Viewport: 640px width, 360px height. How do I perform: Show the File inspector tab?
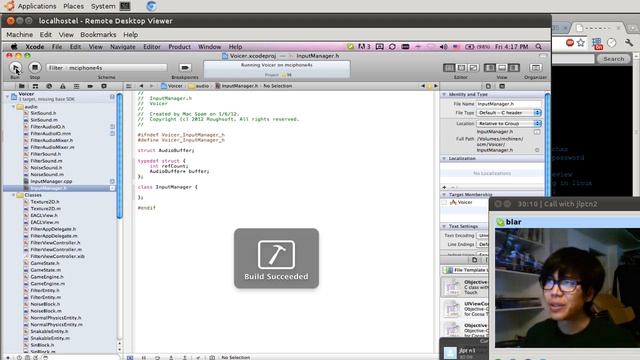(x=488, y=86)
